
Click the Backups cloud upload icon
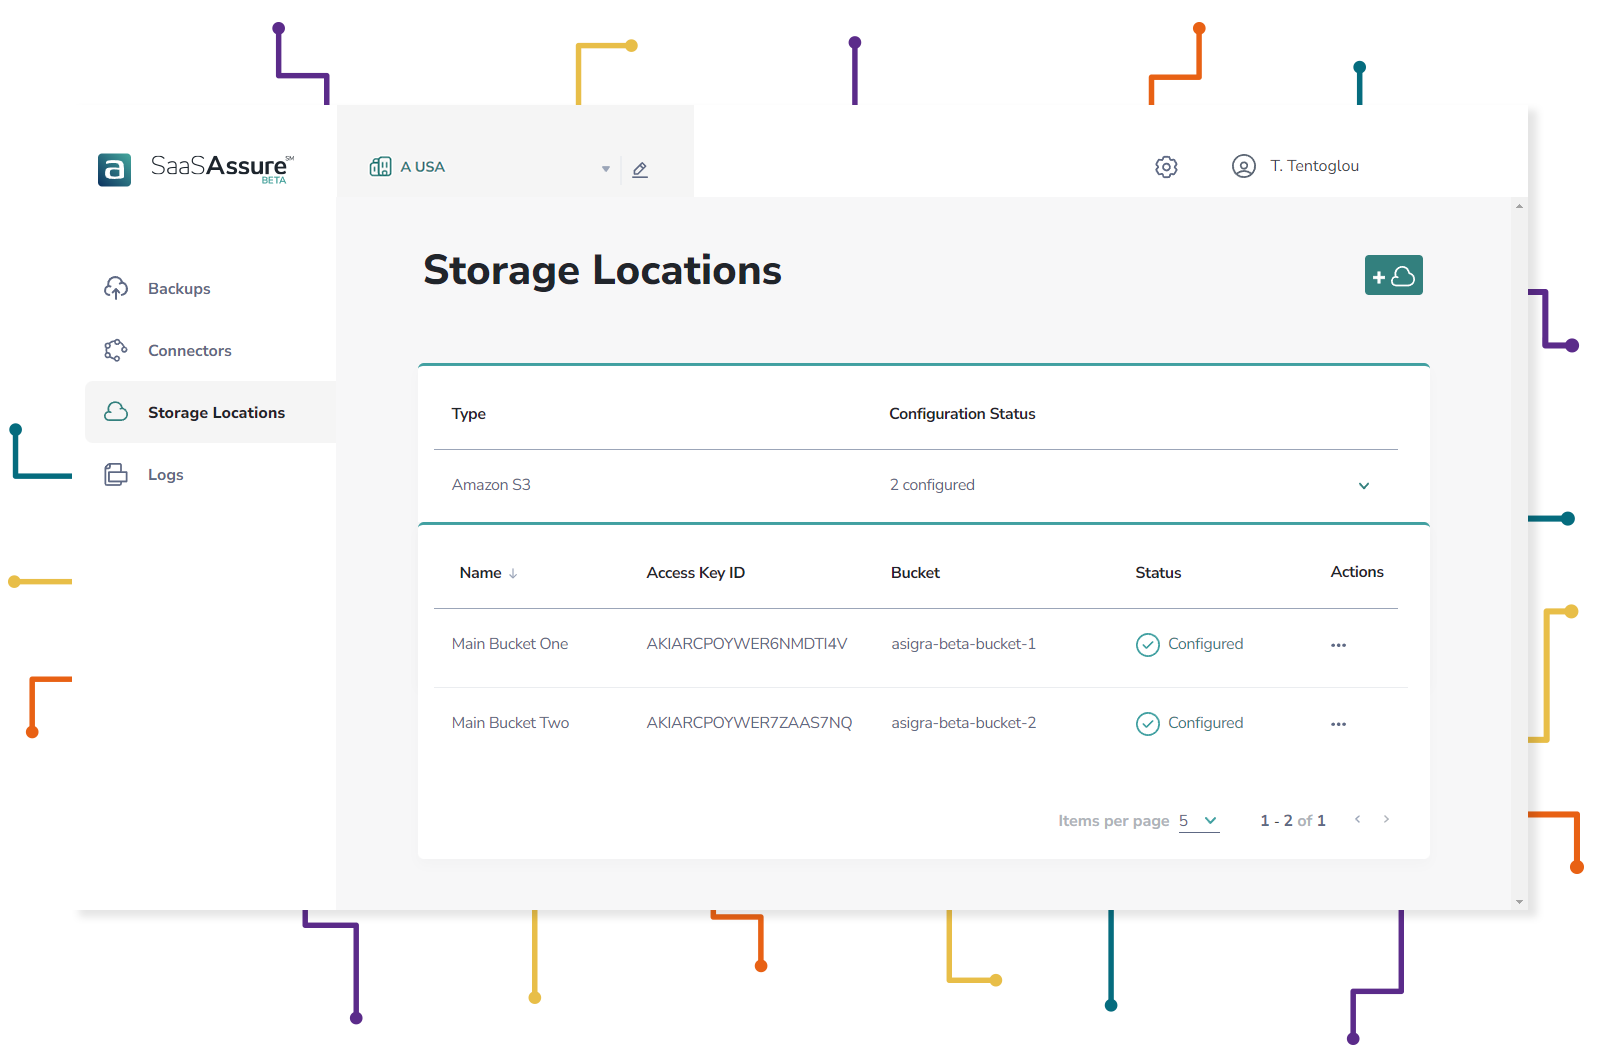(116, 288)
